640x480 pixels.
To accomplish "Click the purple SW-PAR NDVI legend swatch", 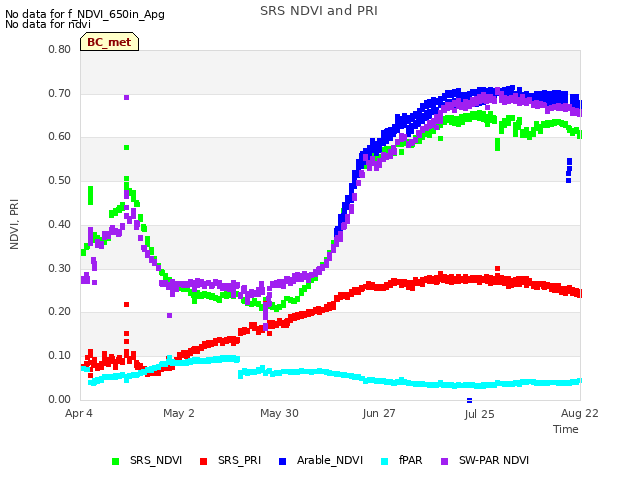I will [x=445, y=461].
